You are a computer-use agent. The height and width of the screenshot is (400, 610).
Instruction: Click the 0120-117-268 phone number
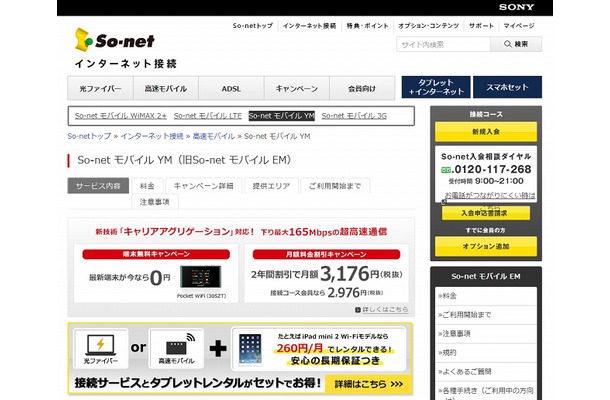pos(493,170)
